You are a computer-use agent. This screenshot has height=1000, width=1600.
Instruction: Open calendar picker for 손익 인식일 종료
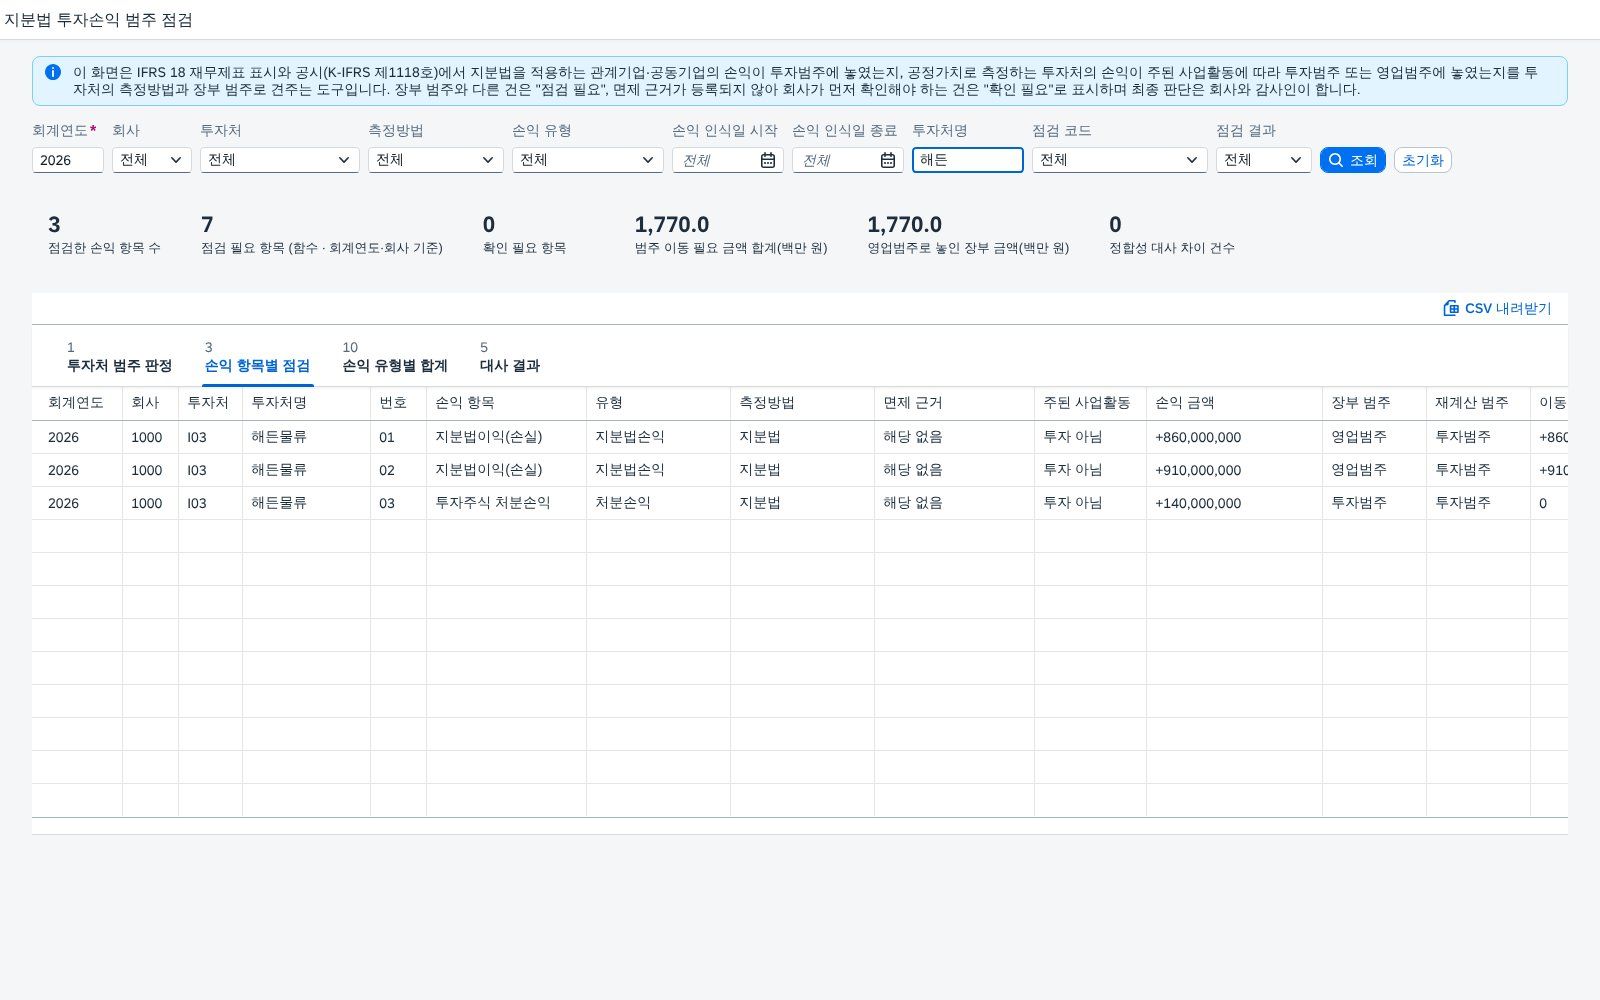[x=888, y=160]
